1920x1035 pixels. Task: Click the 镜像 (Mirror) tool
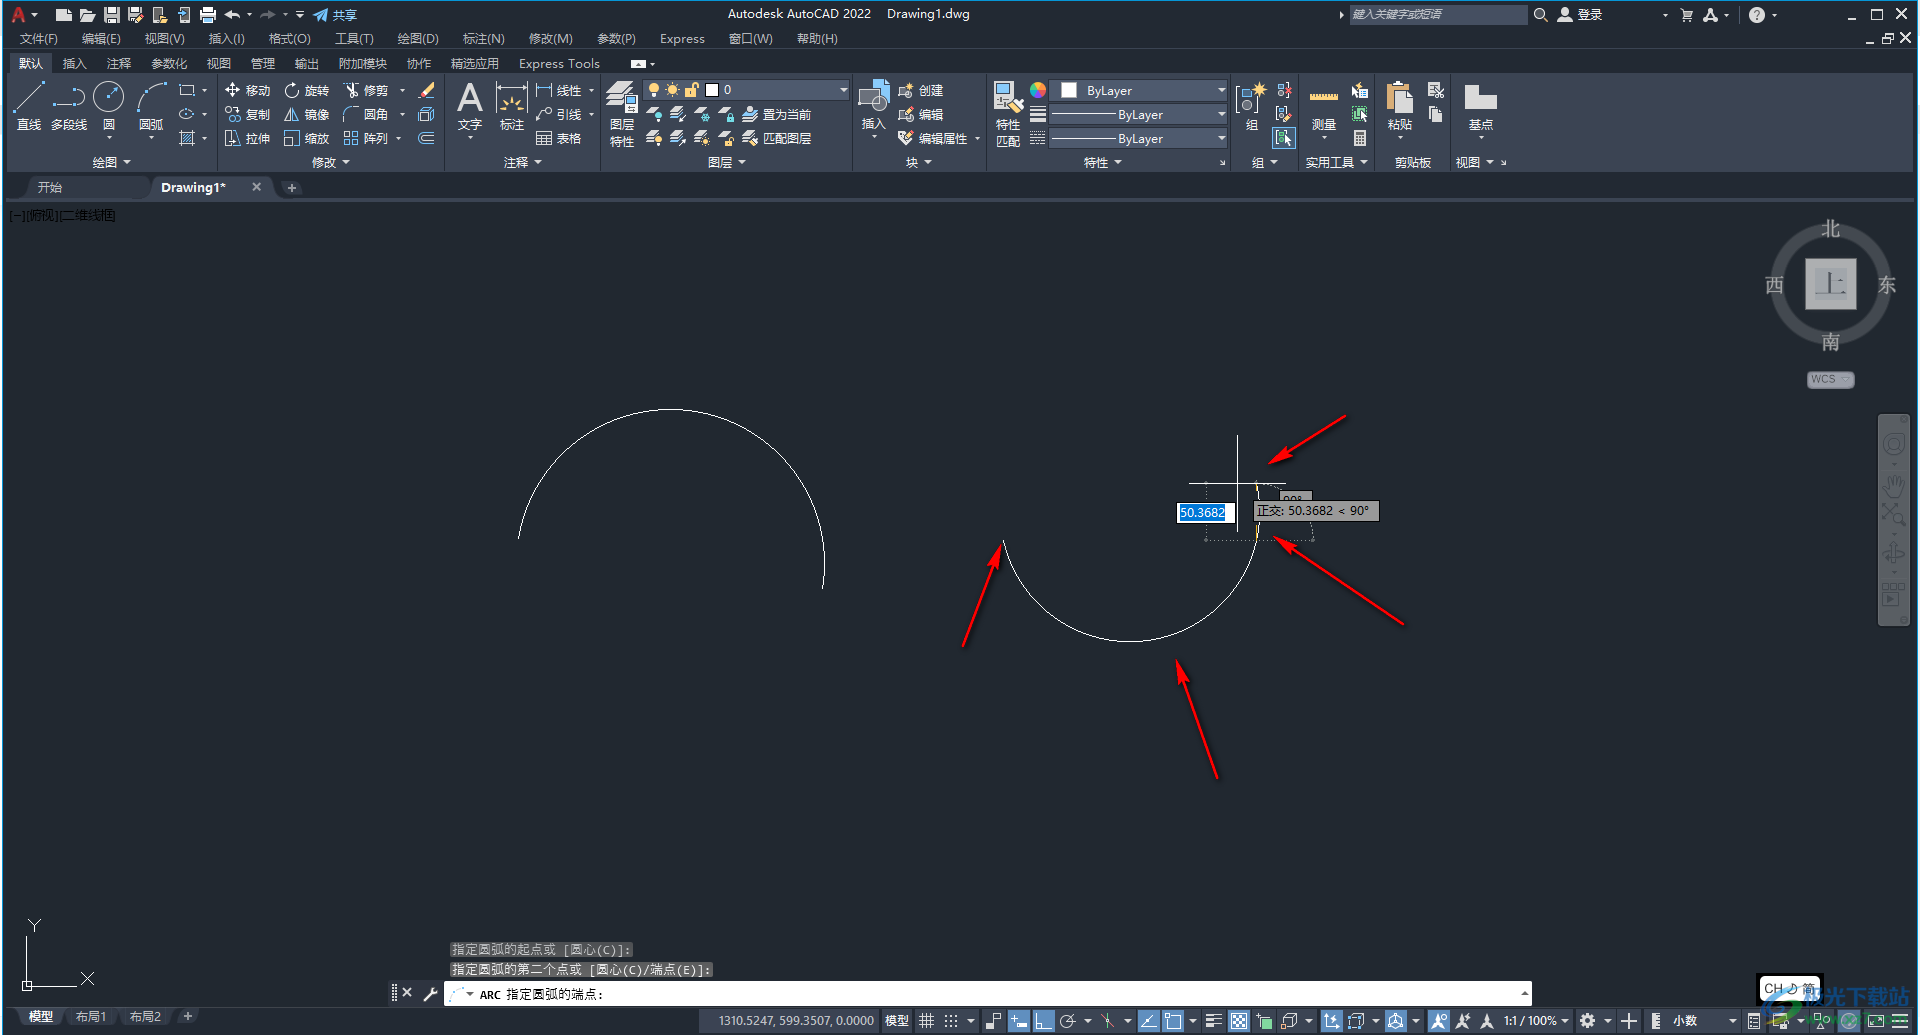pyautogui.click(x=306, y=114)
